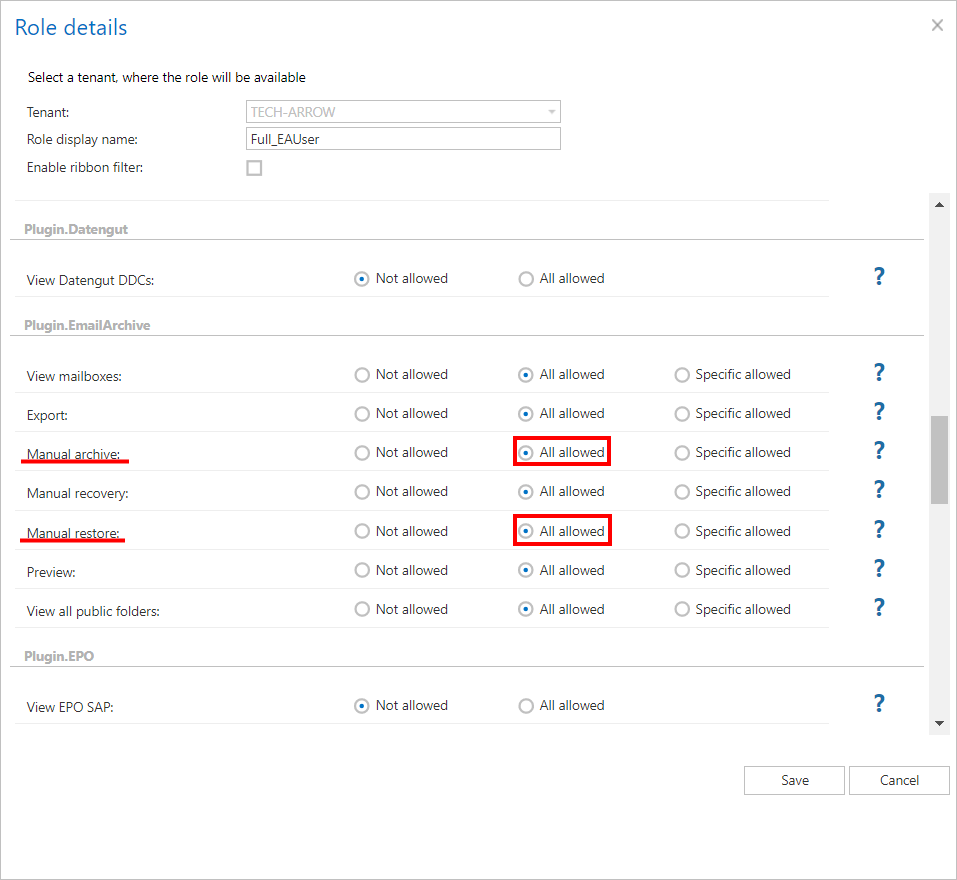
Task: Cancel the role editing dialog
Action: point(898,780)
